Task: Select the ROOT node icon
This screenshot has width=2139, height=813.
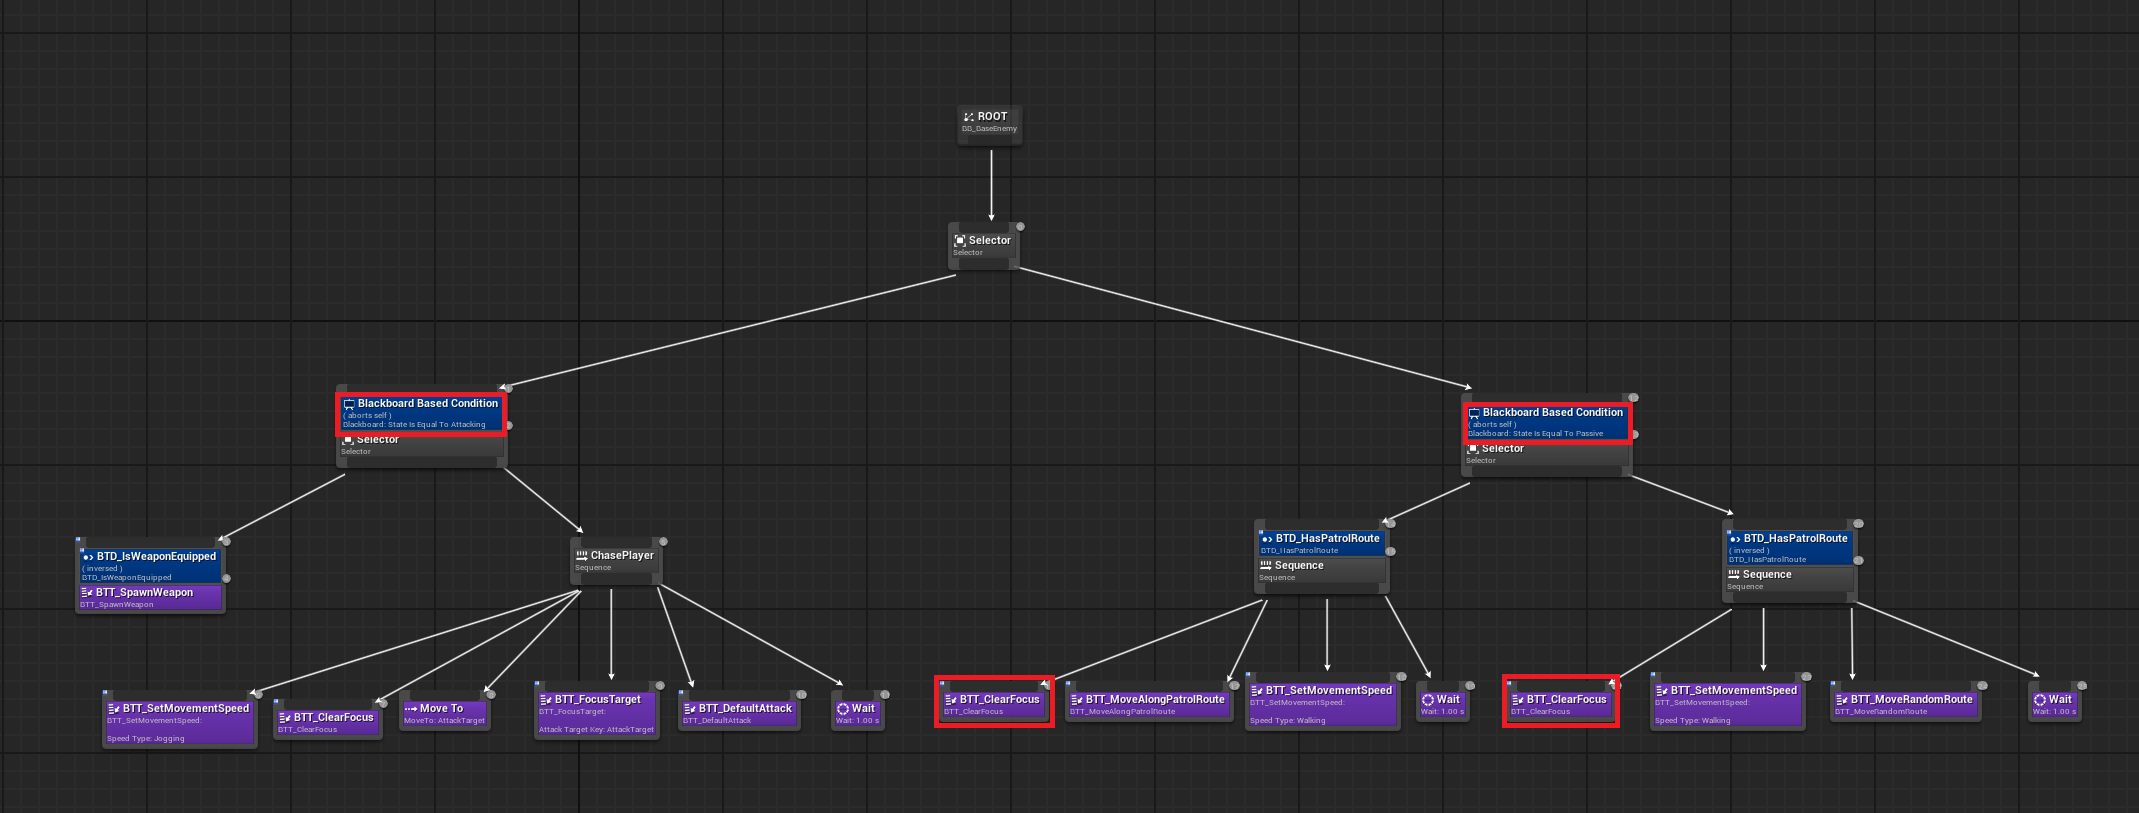Action: click(x=968, y=117)
